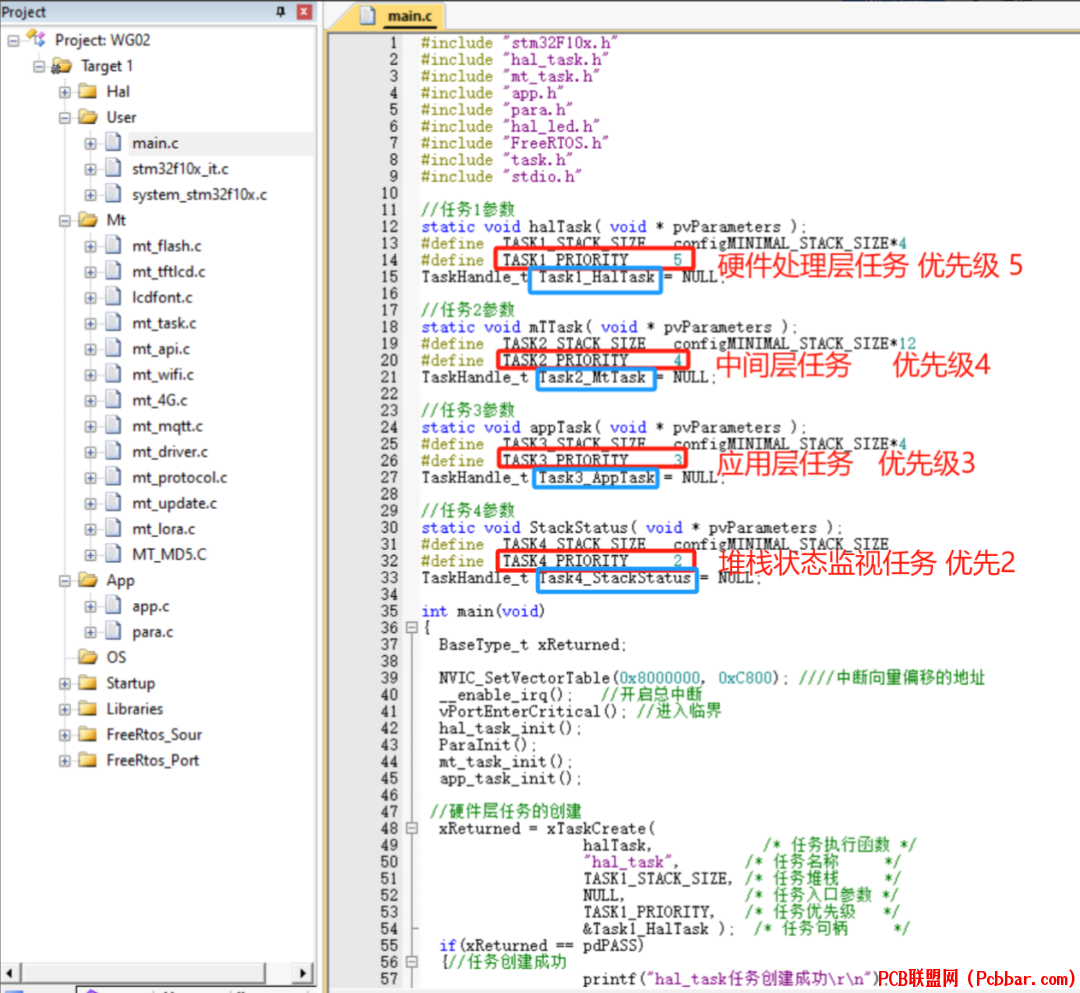Viewport: 1080px width, 993px height.
Task: Click the main.c tab file icon
Action: click(x=368, y=15)
